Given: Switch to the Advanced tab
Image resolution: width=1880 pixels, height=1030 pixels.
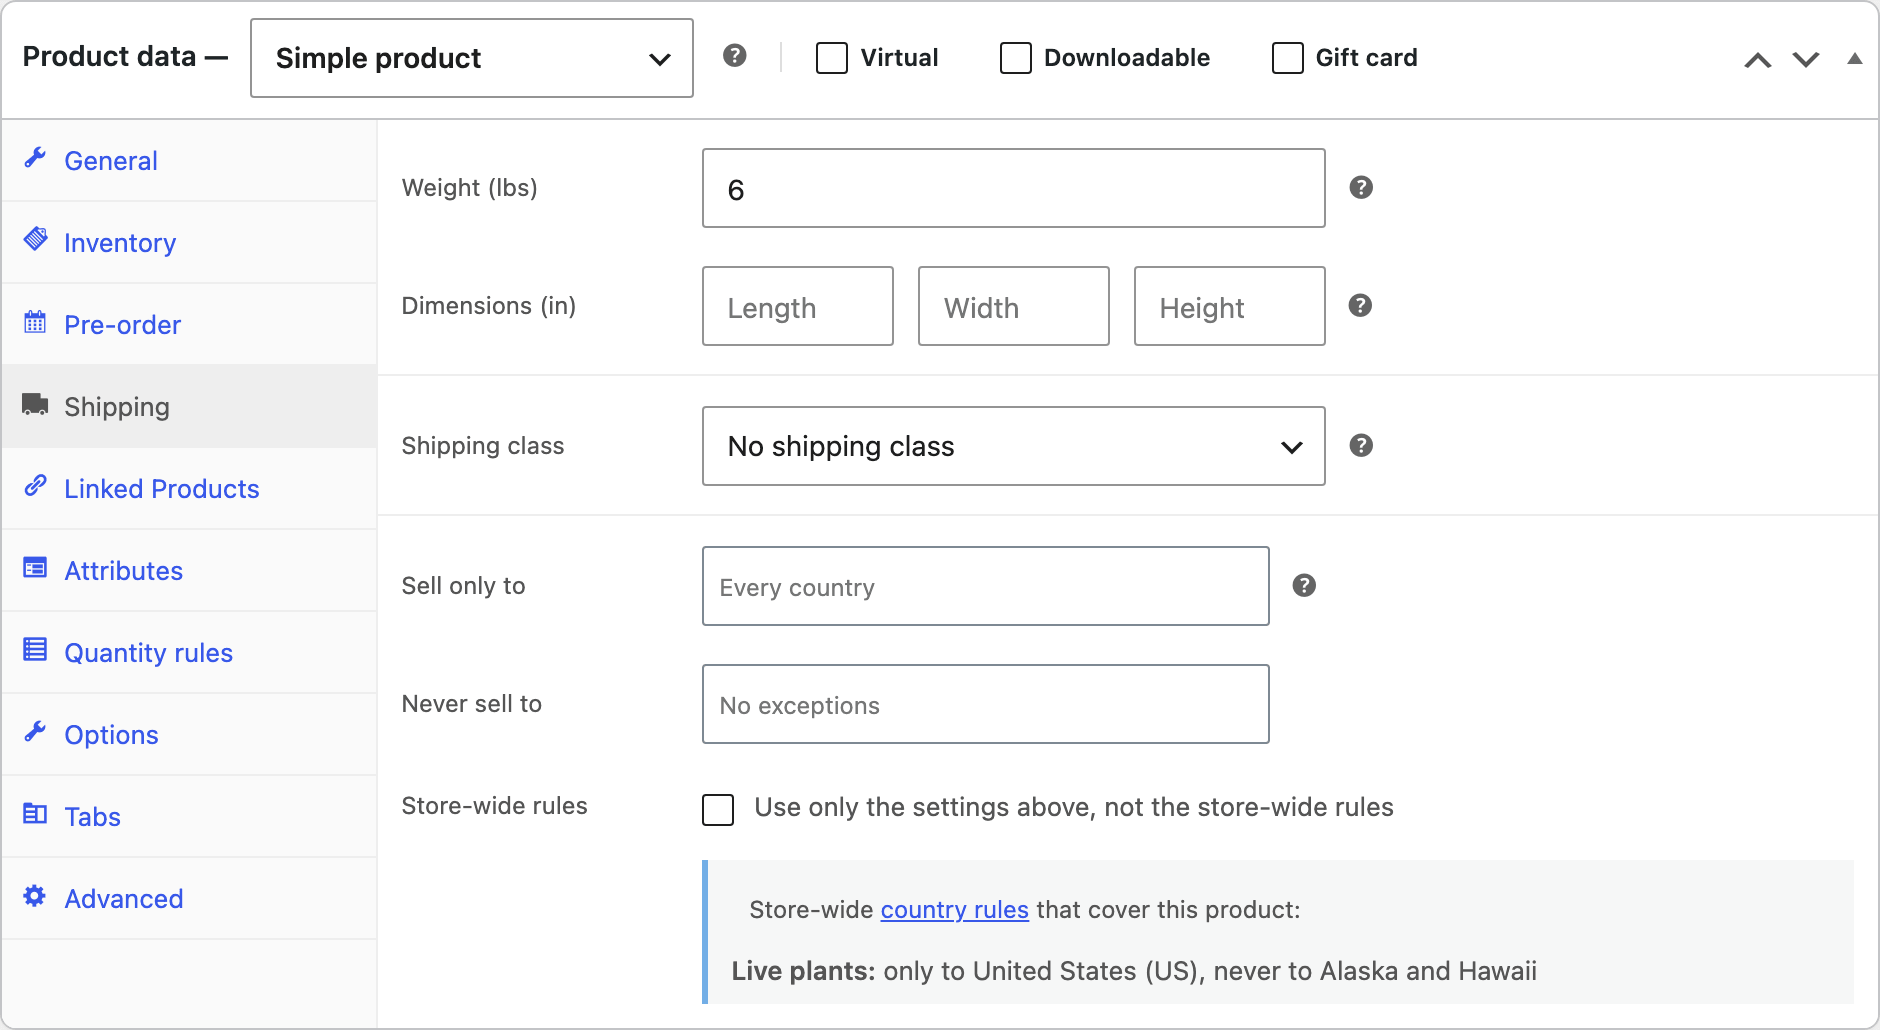Looking at the screenshot, I should pos(190,899).
